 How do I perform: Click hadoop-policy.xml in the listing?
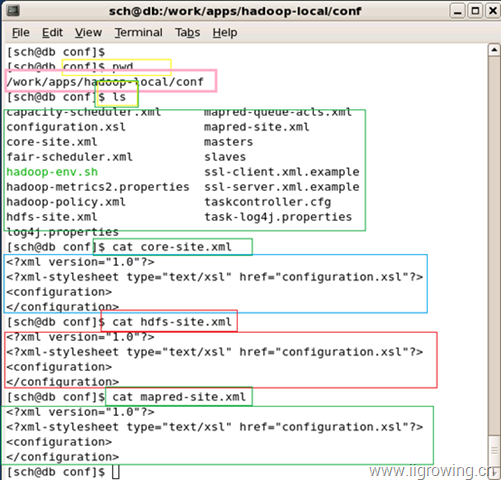(x=66, y=202)
